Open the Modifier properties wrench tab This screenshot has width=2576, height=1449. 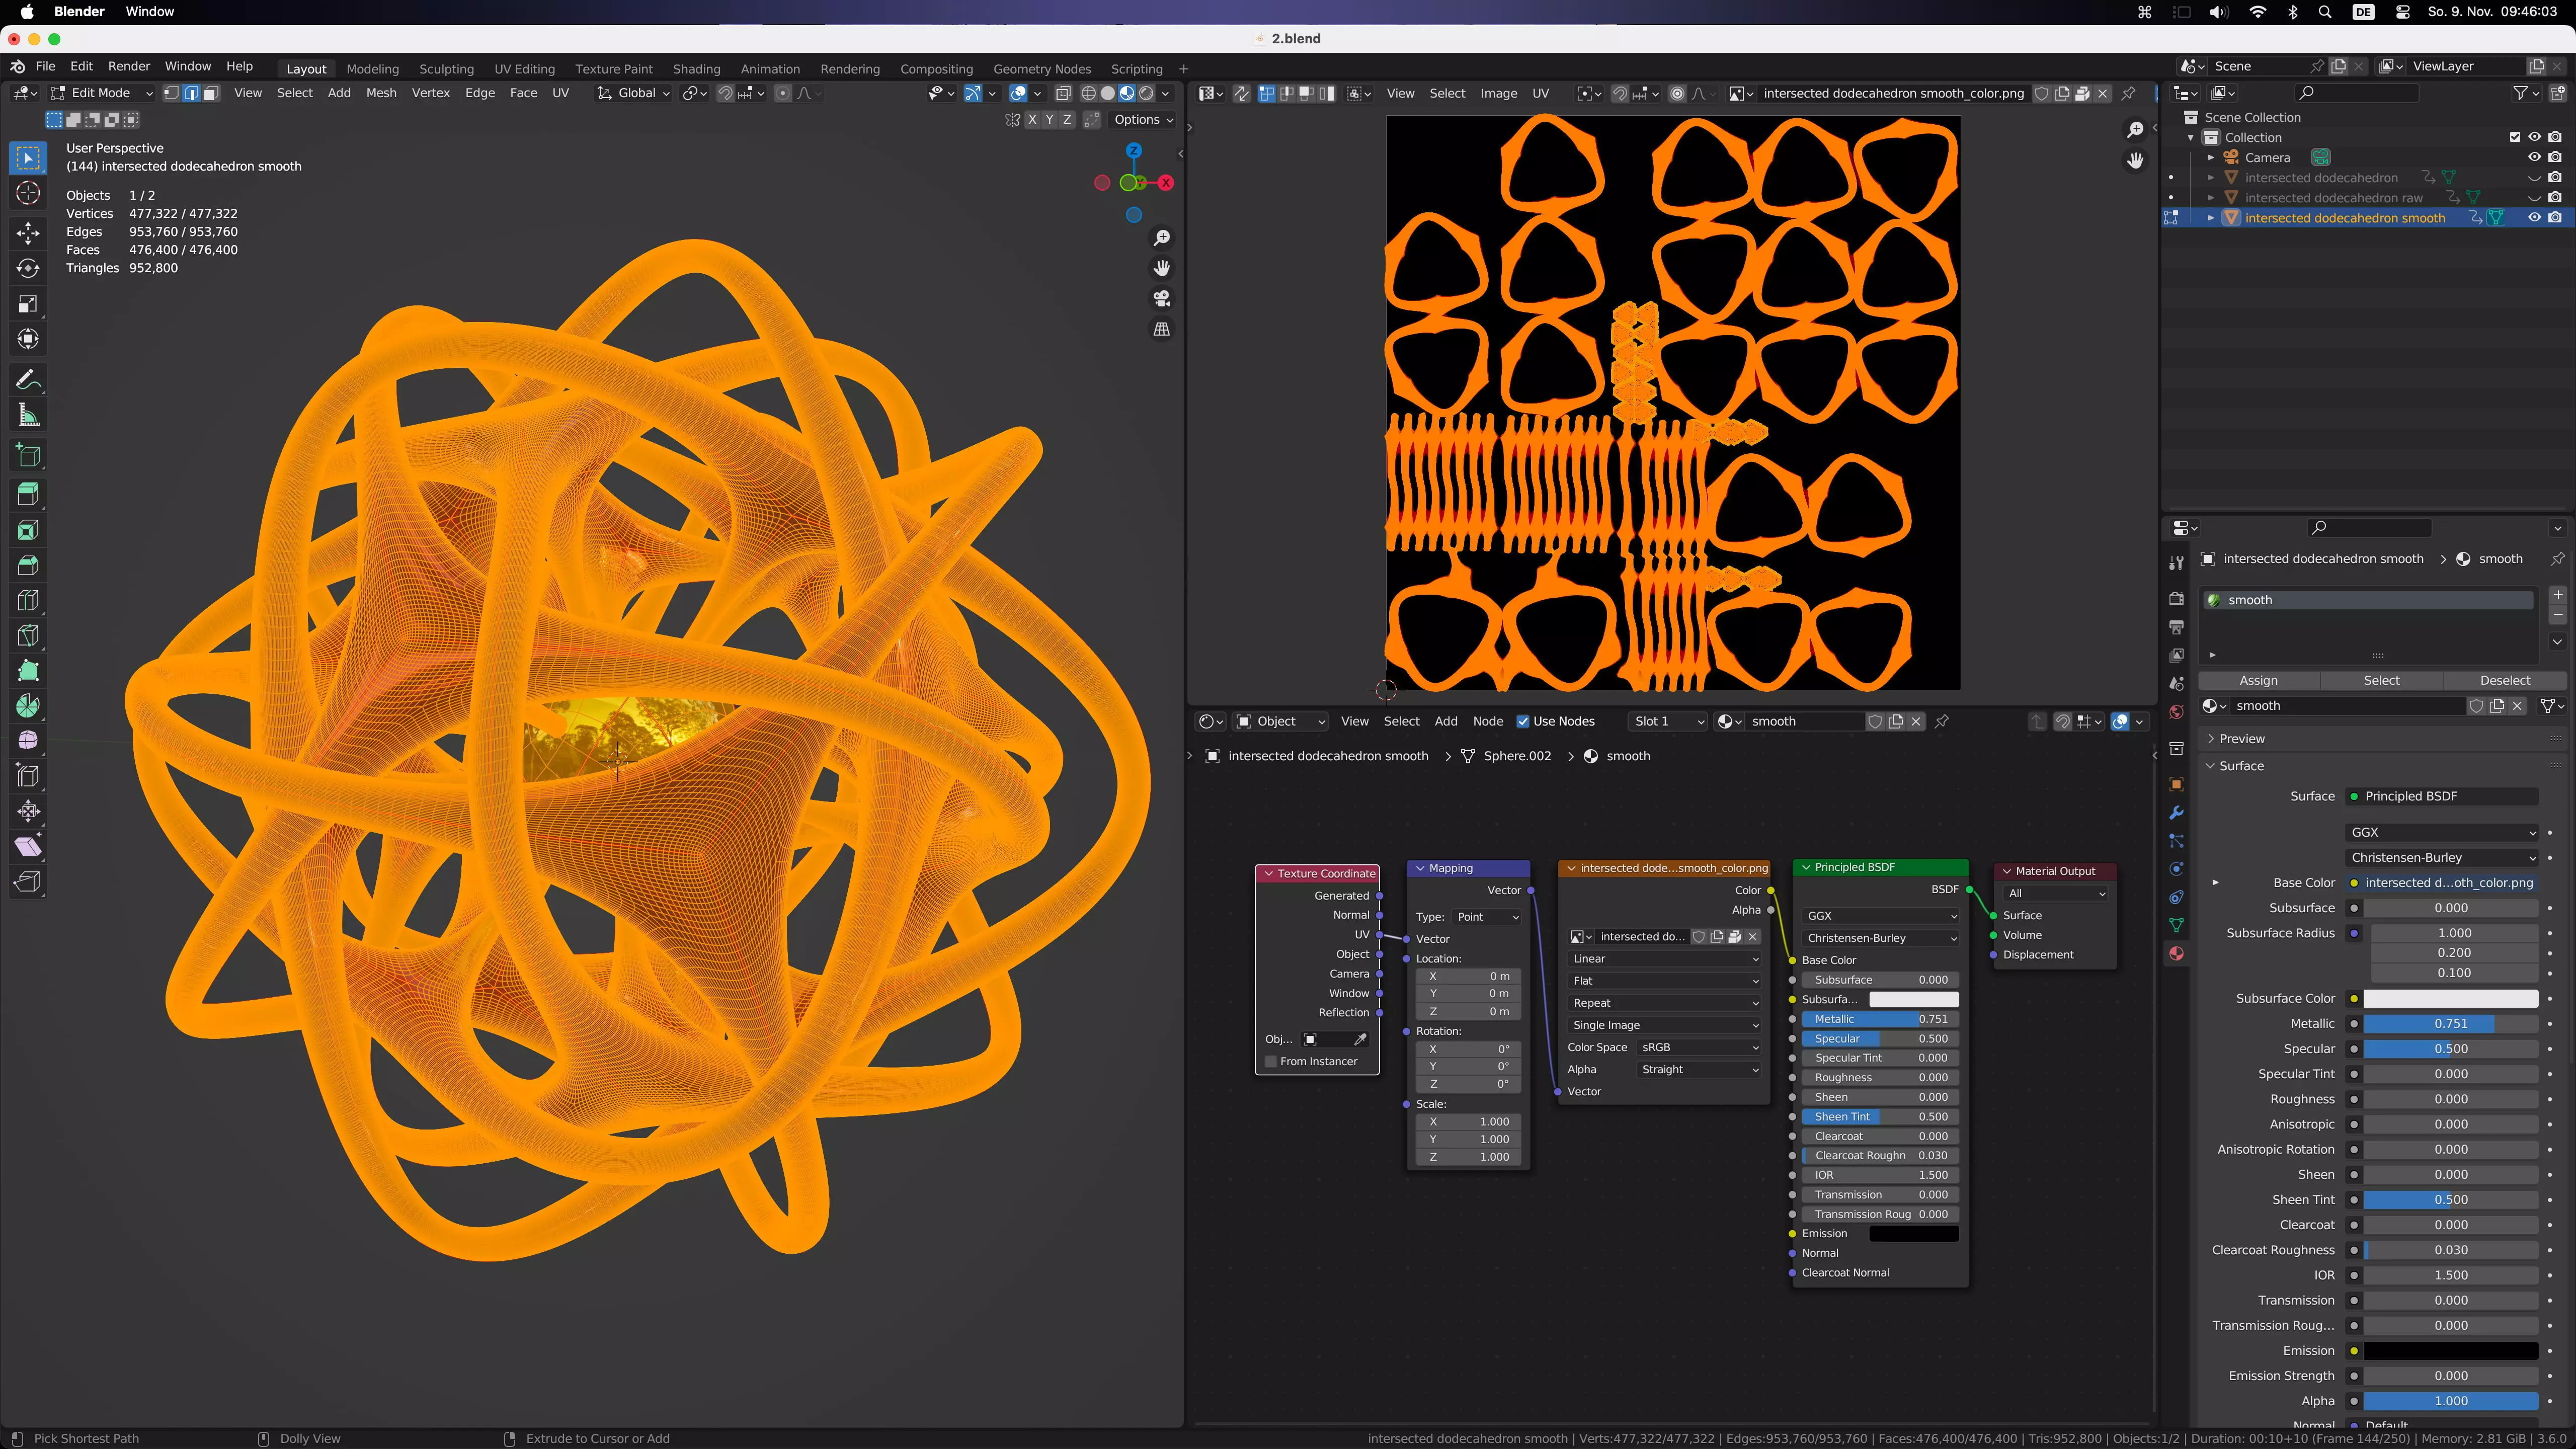coord(2176,813)
